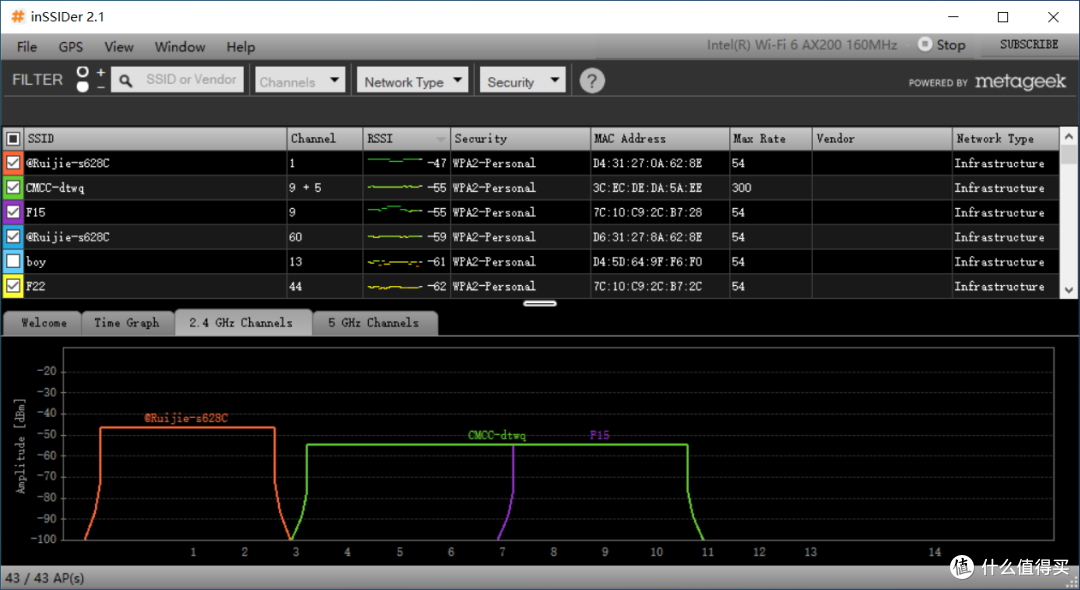The width and height of the screenshot is (1080, 590).
Task: Click the filter plus icon
Action: [101, 72]
